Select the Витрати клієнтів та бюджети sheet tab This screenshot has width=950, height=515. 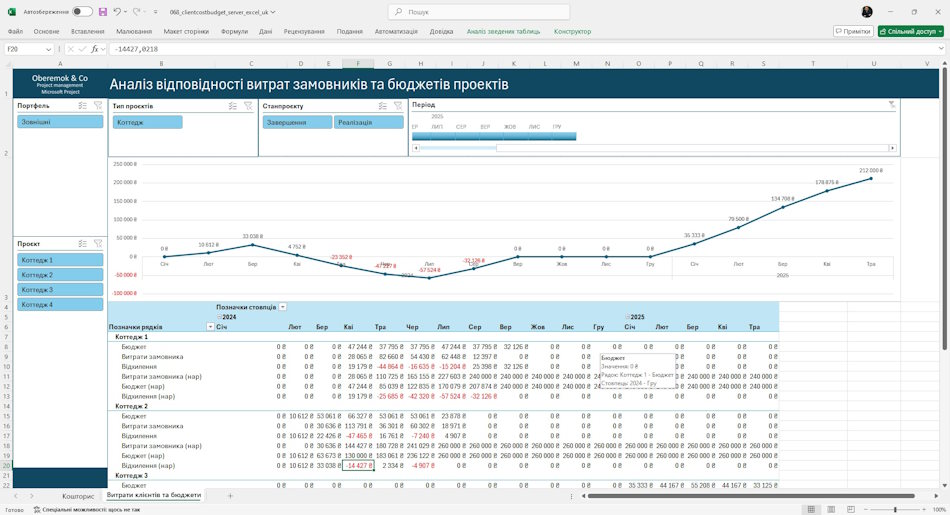[154, 496]
